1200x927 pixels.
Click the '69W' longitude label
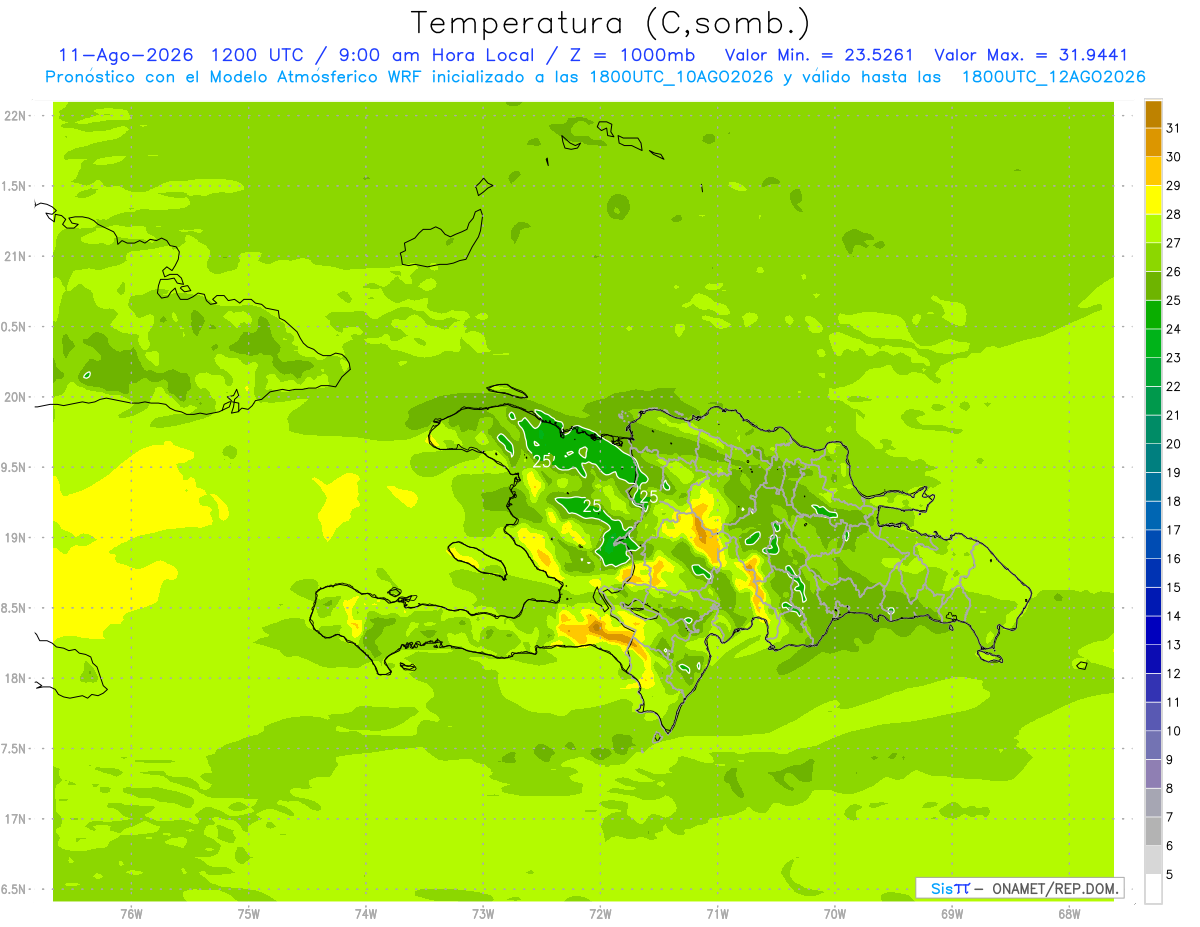coord(952,914)
